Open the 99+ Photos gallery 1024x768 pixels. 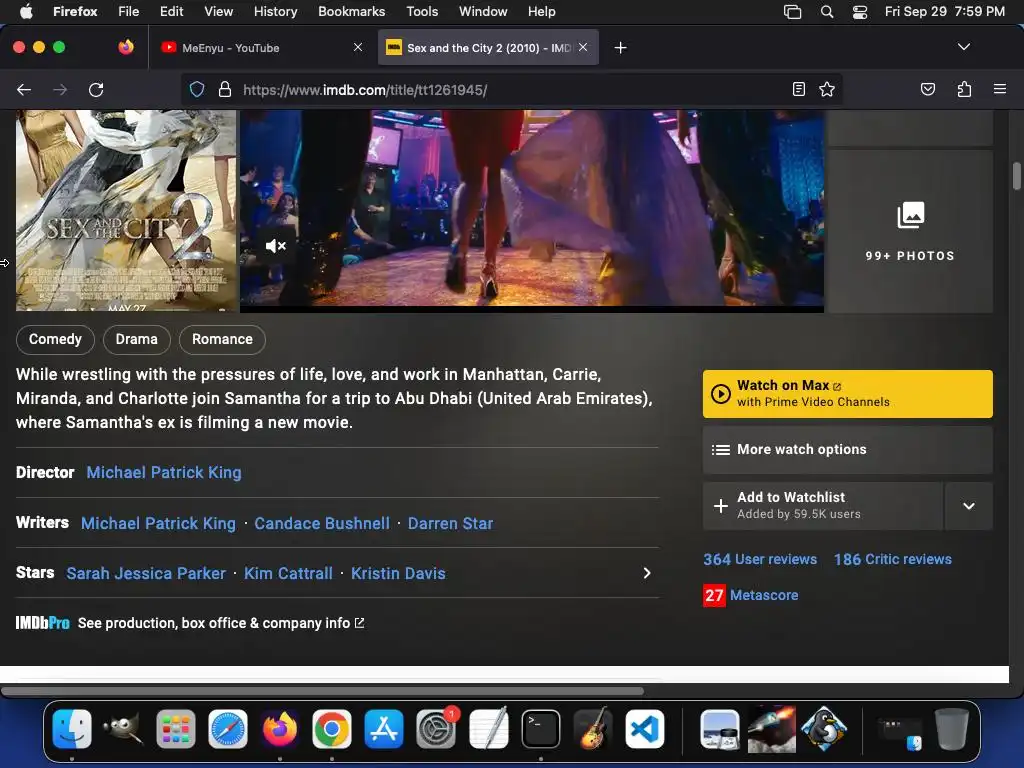pyautogui.click(x=910, y=231)
